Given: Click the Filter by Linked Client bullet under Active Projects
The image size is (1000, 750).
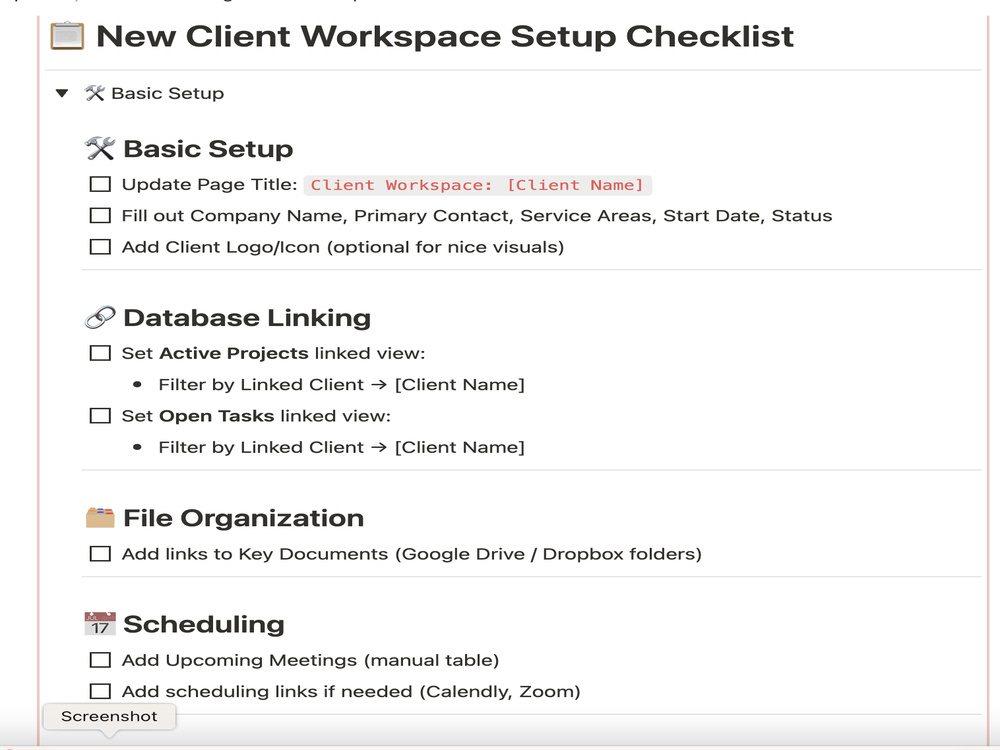Looking at the screenshot, I should coord(341,385).
